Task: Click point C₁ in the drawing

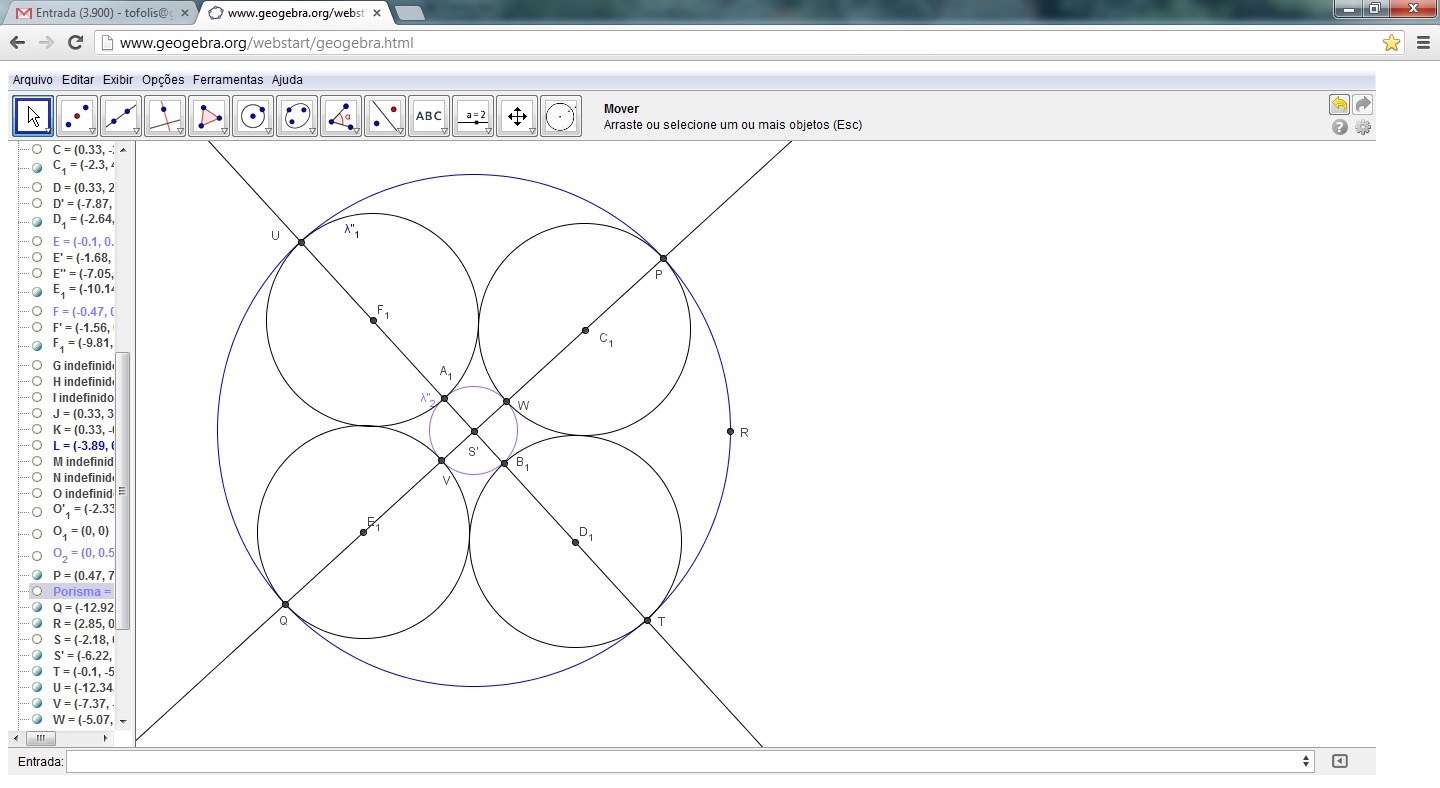Action: point(586,330)
